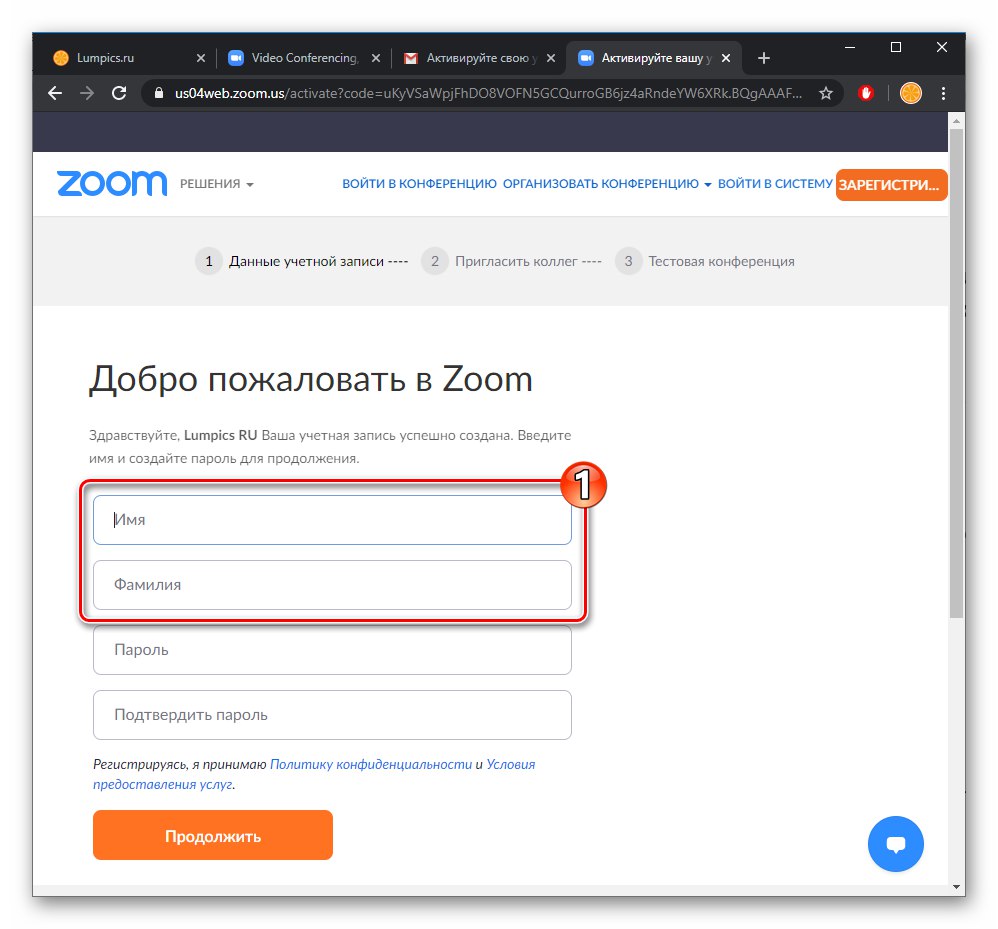This screenshot has width=998, height=929.
Task: Click the orange Продолжить button
Action: tap(212, 836)
